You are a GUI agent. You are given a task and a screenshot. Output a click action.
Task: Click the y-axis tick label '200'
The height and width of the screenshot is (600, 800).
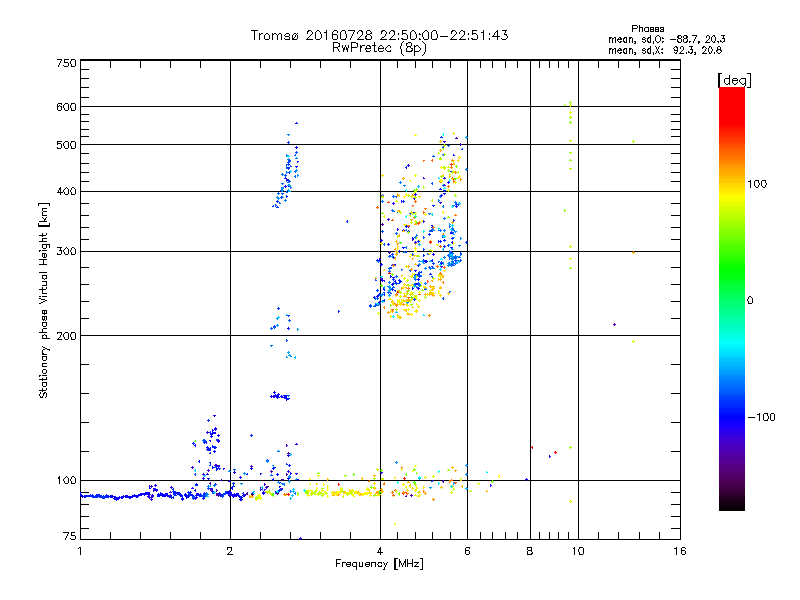pos(67,336)
